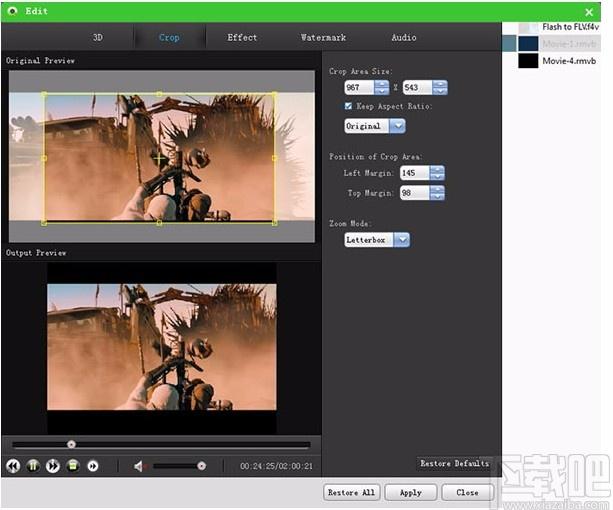Screen dimensions: 613x510
Task: Click the top-center crop handle
Action: 159,94
